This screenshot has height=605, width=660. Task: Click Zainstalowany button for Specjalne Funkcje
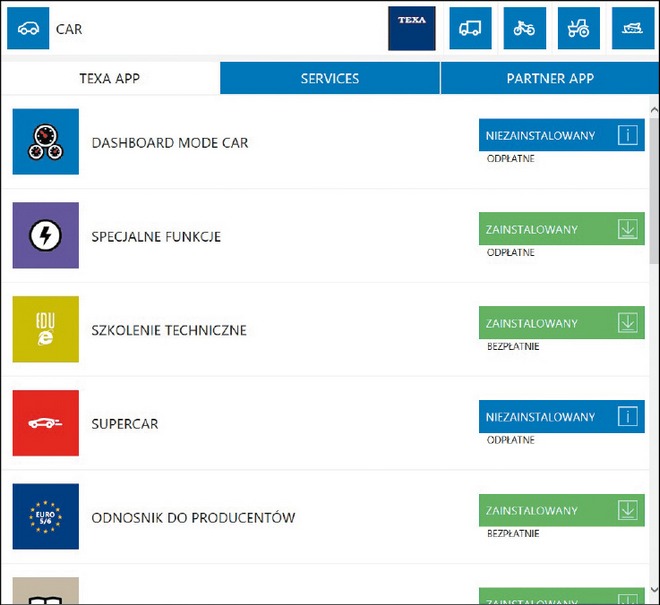tap(561, 229)
